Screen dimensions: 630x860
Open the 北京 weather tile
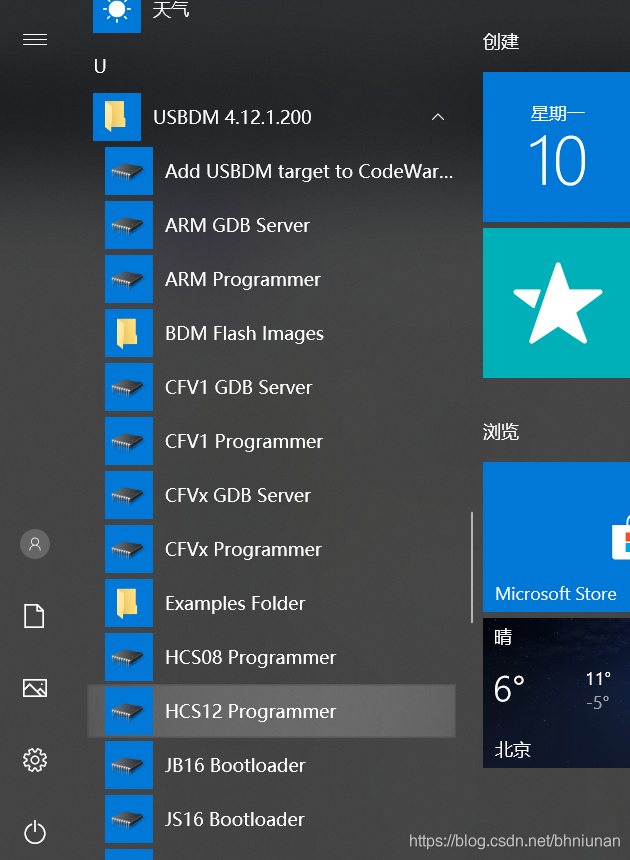point(557,693)
